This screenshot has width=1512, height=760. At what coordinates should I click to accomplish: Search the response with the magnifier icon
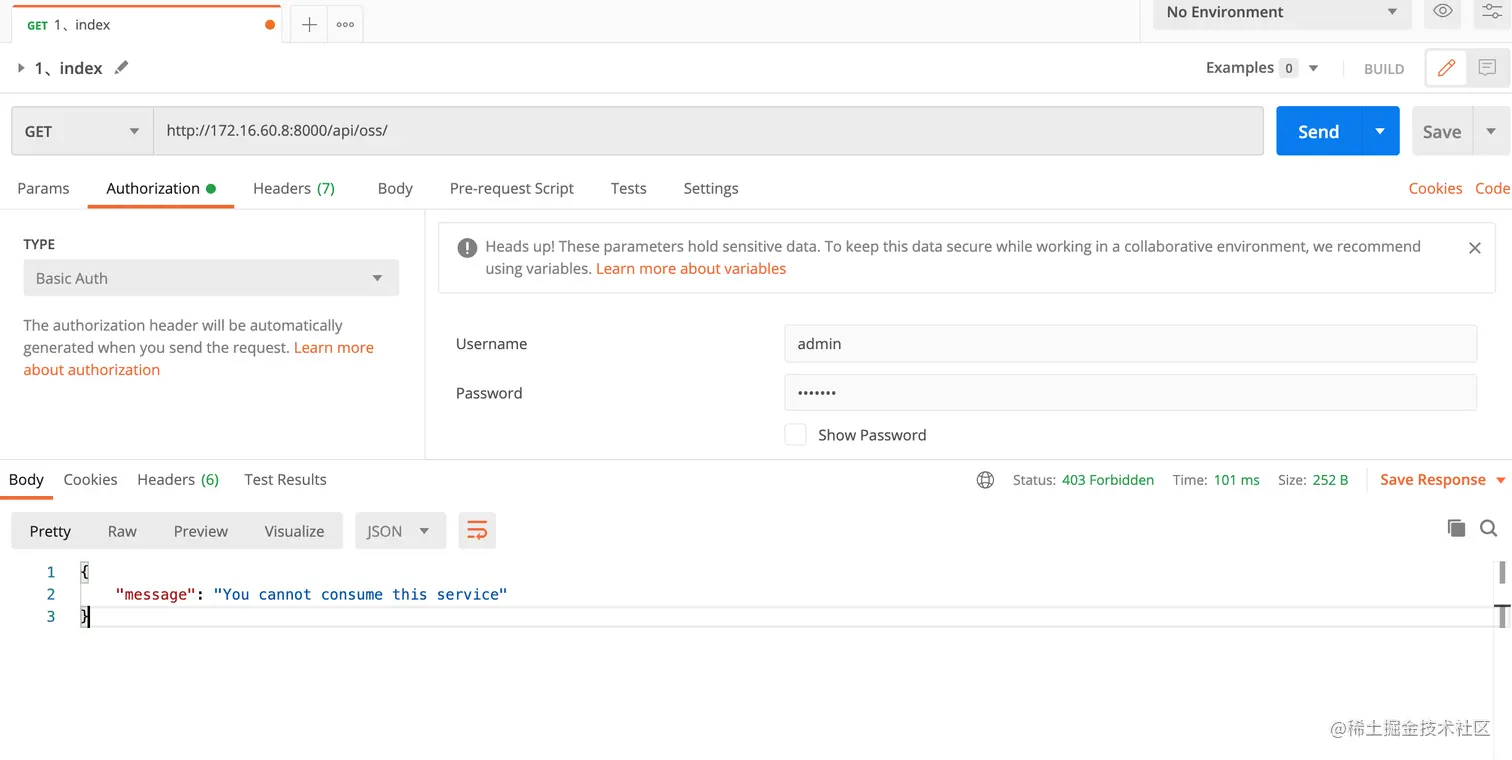coord(1488,528)
